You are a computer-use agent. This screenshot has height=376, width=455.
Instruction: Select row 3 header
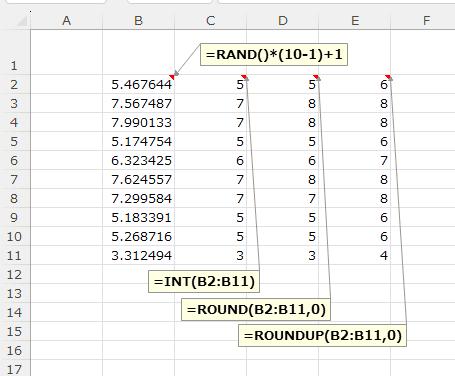pyautogui.click(x=15, y=103)
